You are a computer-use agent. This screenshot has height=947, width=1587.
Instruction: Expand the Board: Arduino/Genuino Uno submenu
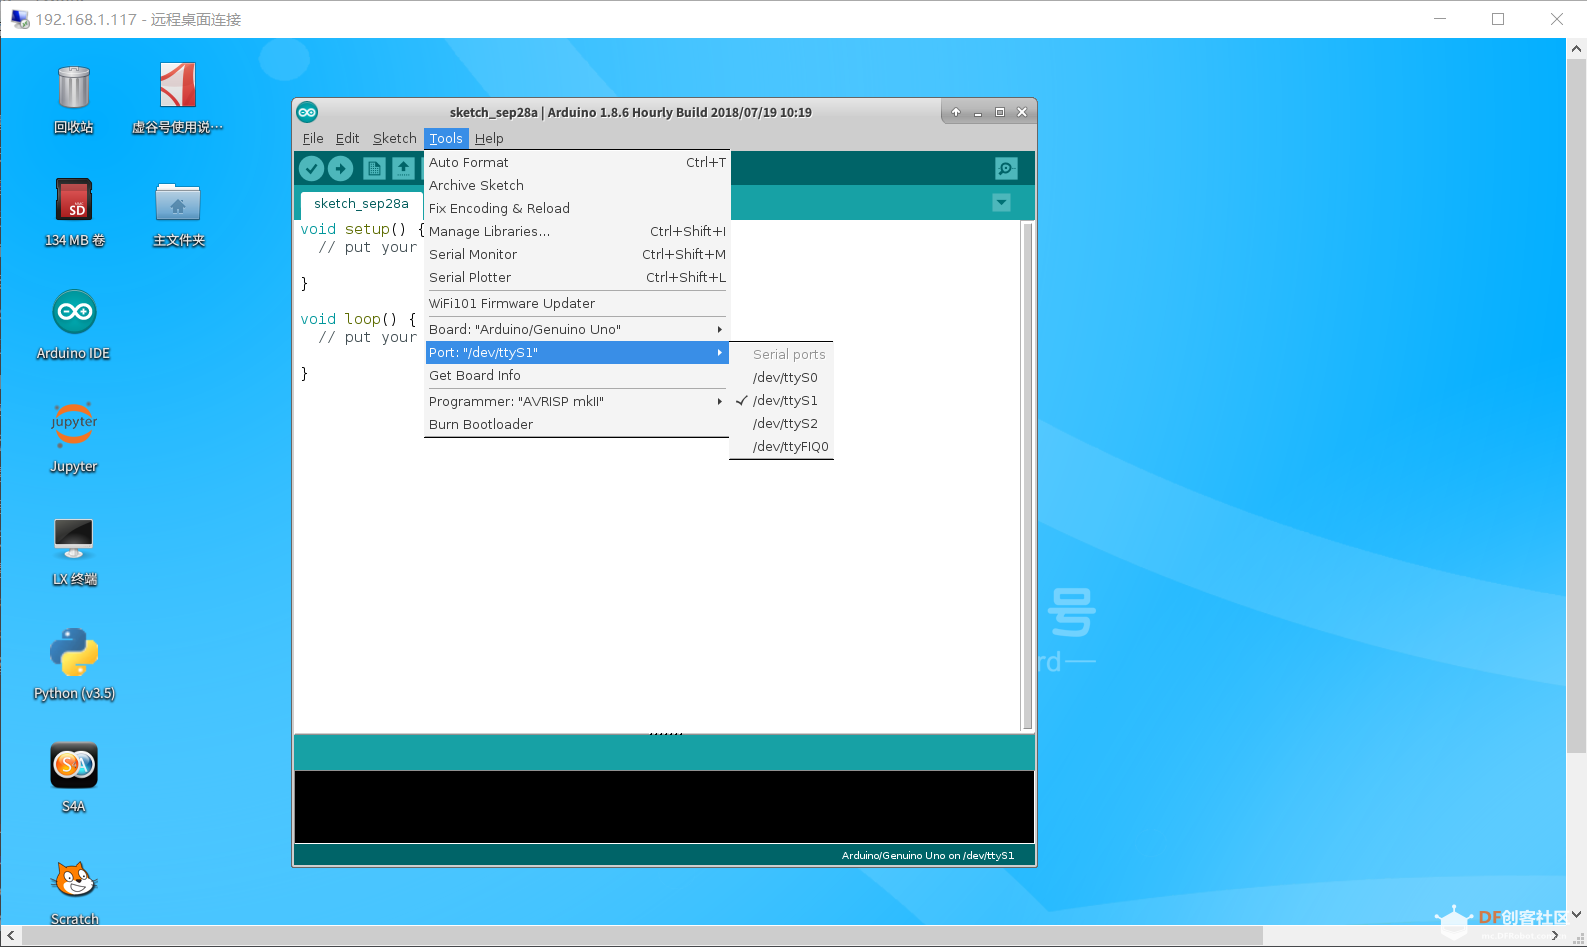[575, 330]
